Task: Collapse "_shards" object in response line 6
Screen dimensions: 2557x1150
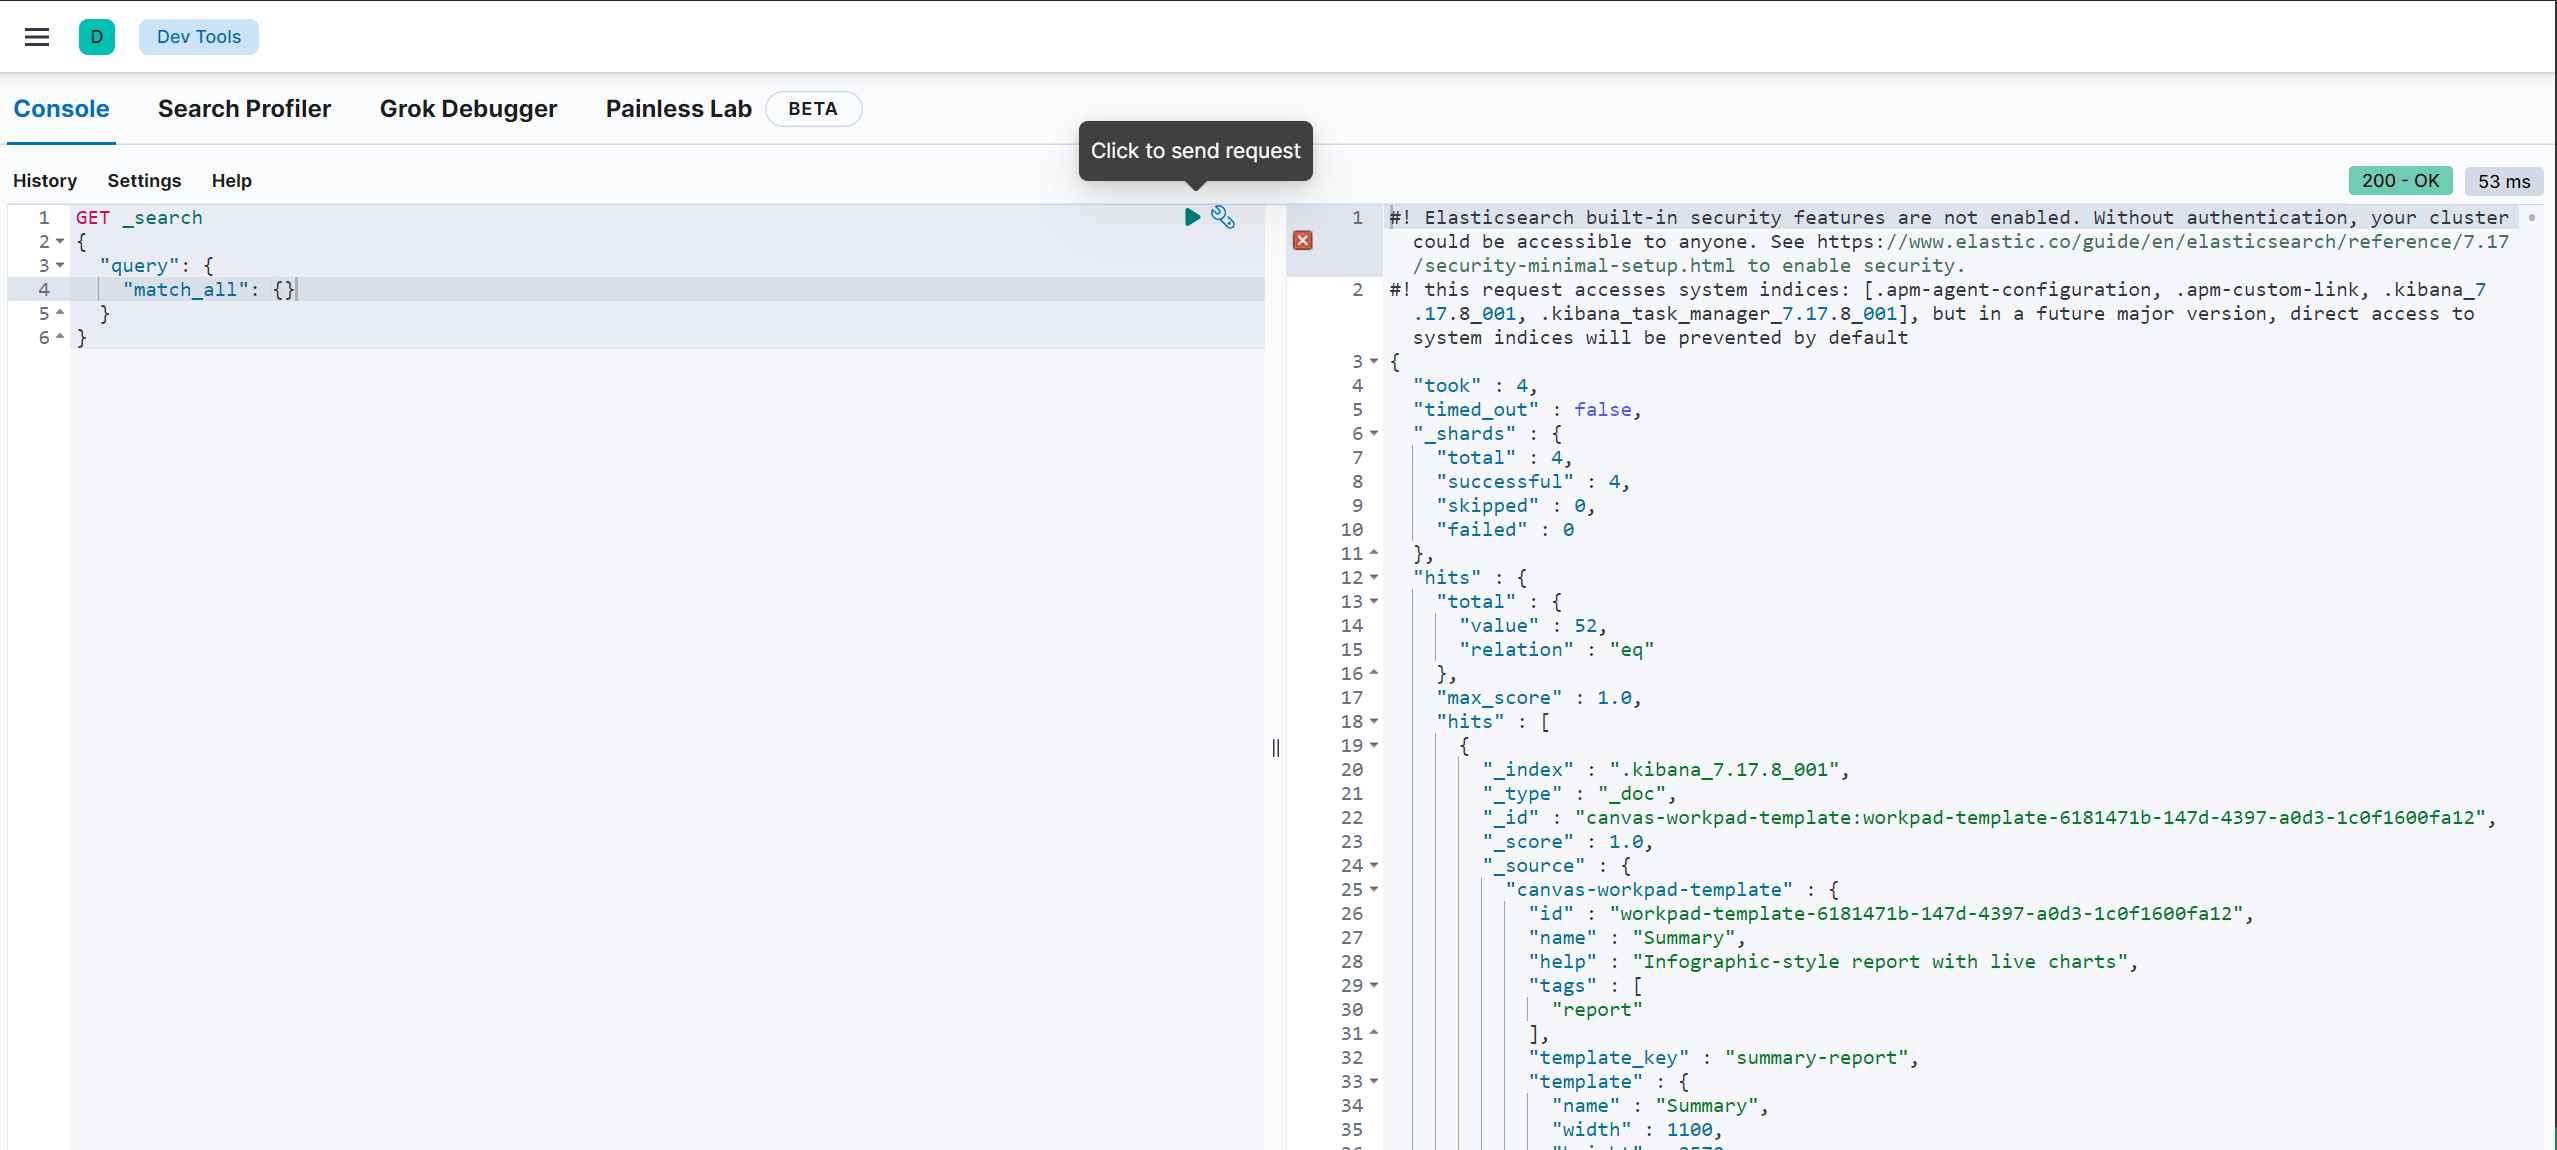Action: (x=1374, y=433)
